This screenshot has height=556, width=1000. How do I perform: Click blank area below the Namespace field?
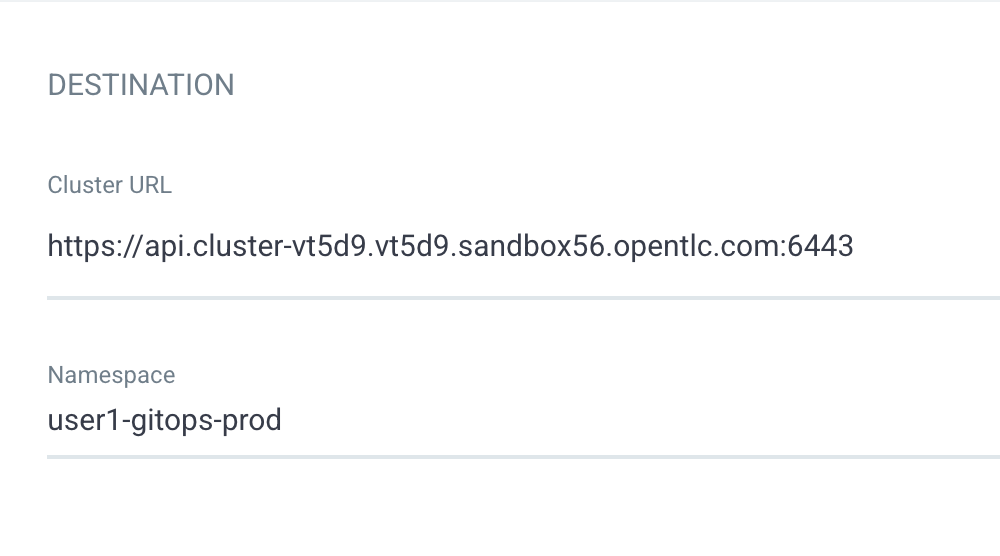click(500, 508)
